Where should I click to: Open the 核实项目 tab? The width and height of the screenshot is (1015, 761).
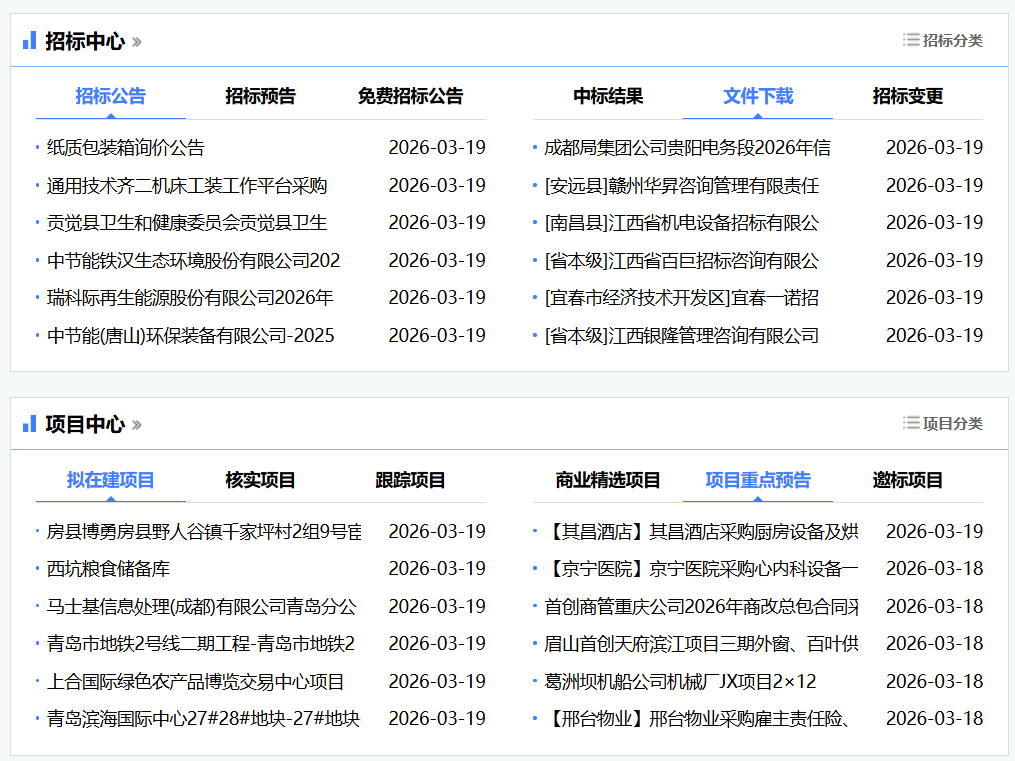260,480
